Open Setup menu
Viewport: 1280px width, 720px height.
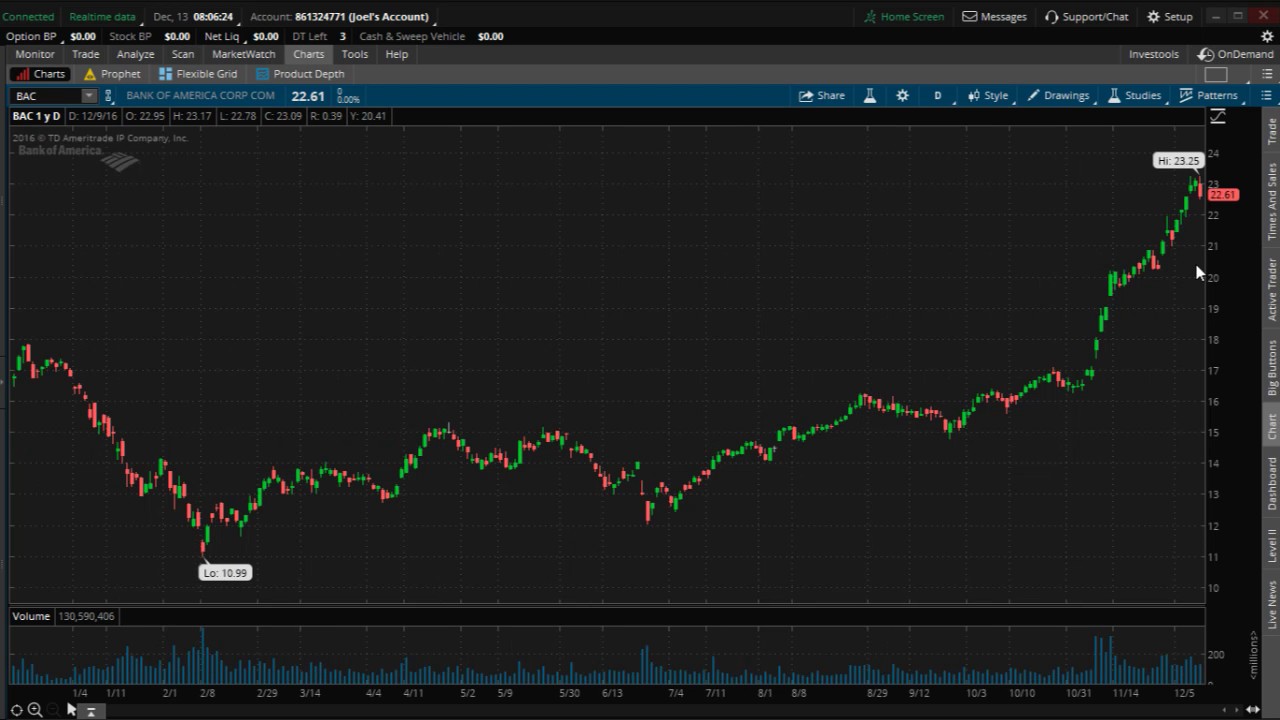click(1169, 17)
